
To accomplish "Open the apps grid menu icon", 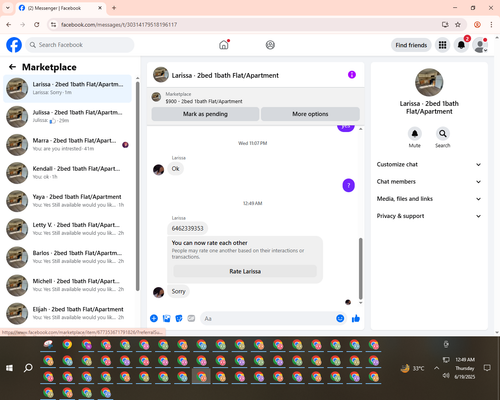I will pyautogui.click(x=442, y=45).
